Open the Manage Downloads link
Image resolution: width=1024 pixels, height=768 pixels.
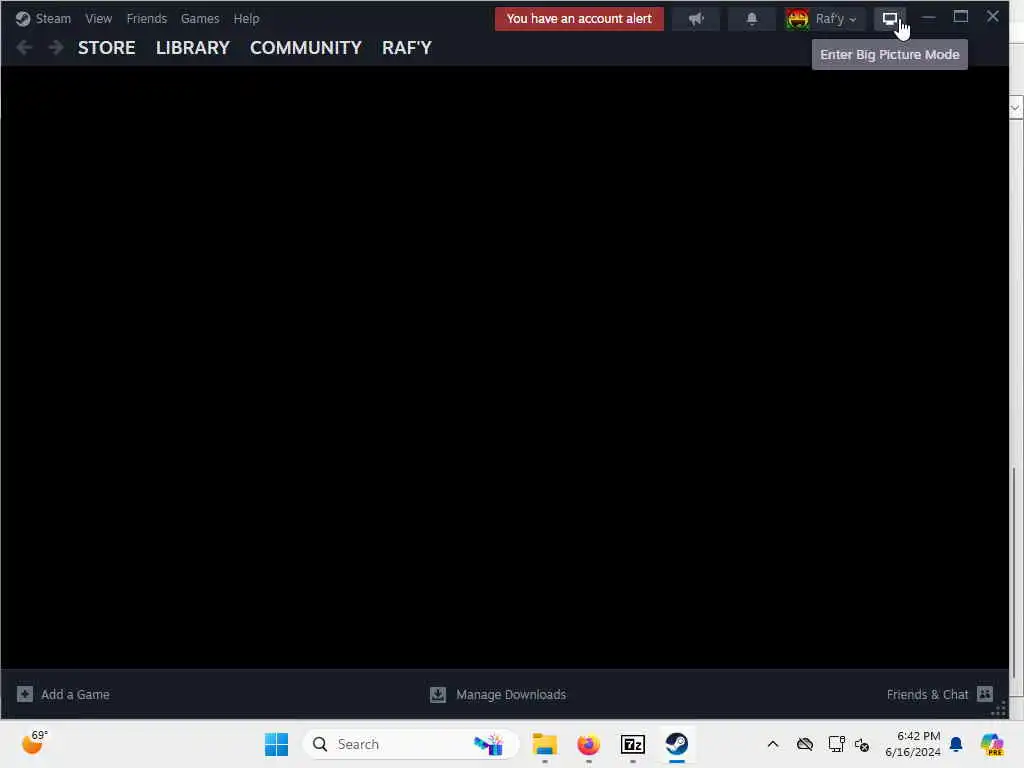(x=511, y=694)
